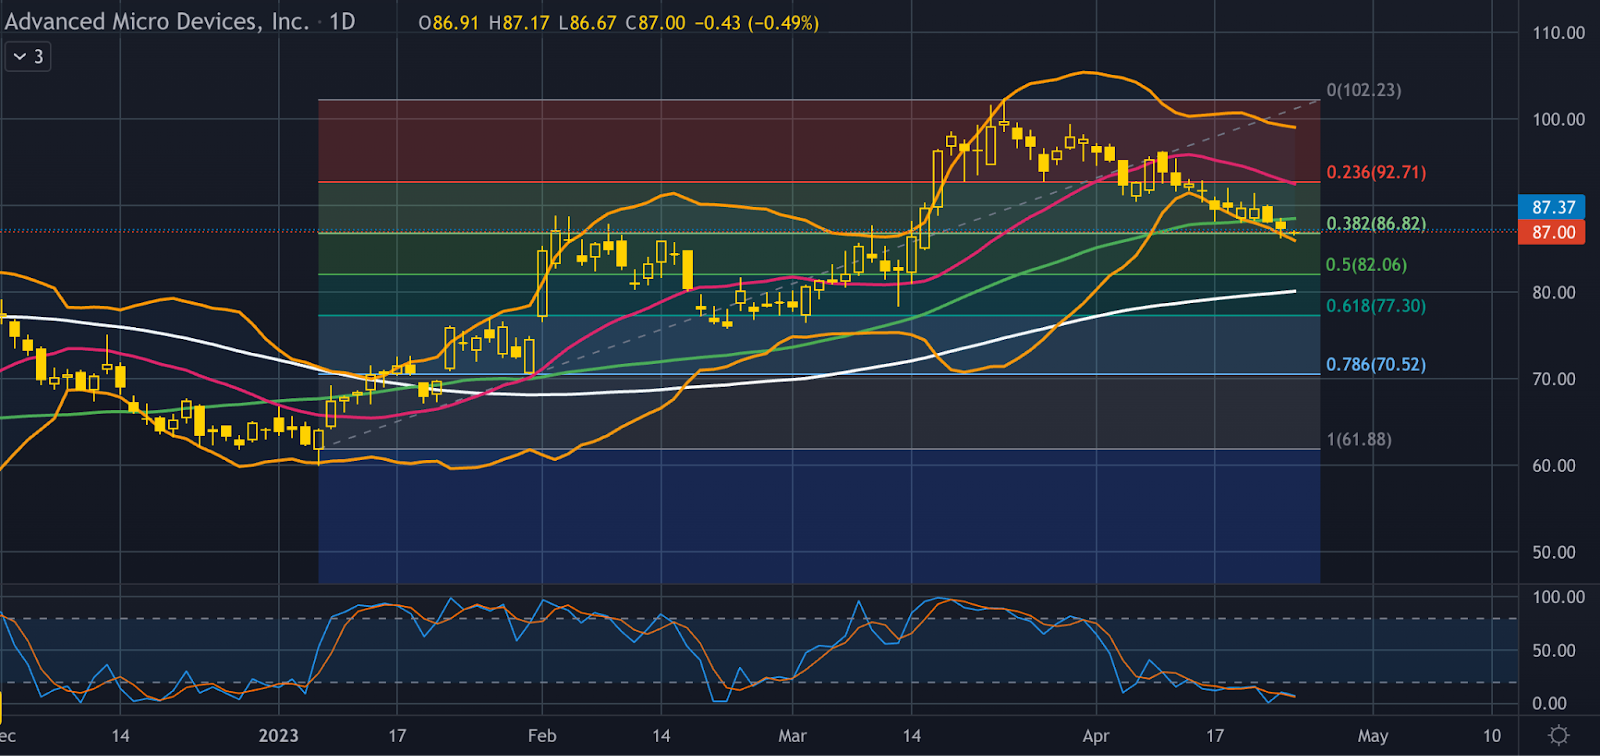Click the −0.43 (−0.49%) change value
The height and width of the screenshot is (756, 1600).
tap(757, 22)
